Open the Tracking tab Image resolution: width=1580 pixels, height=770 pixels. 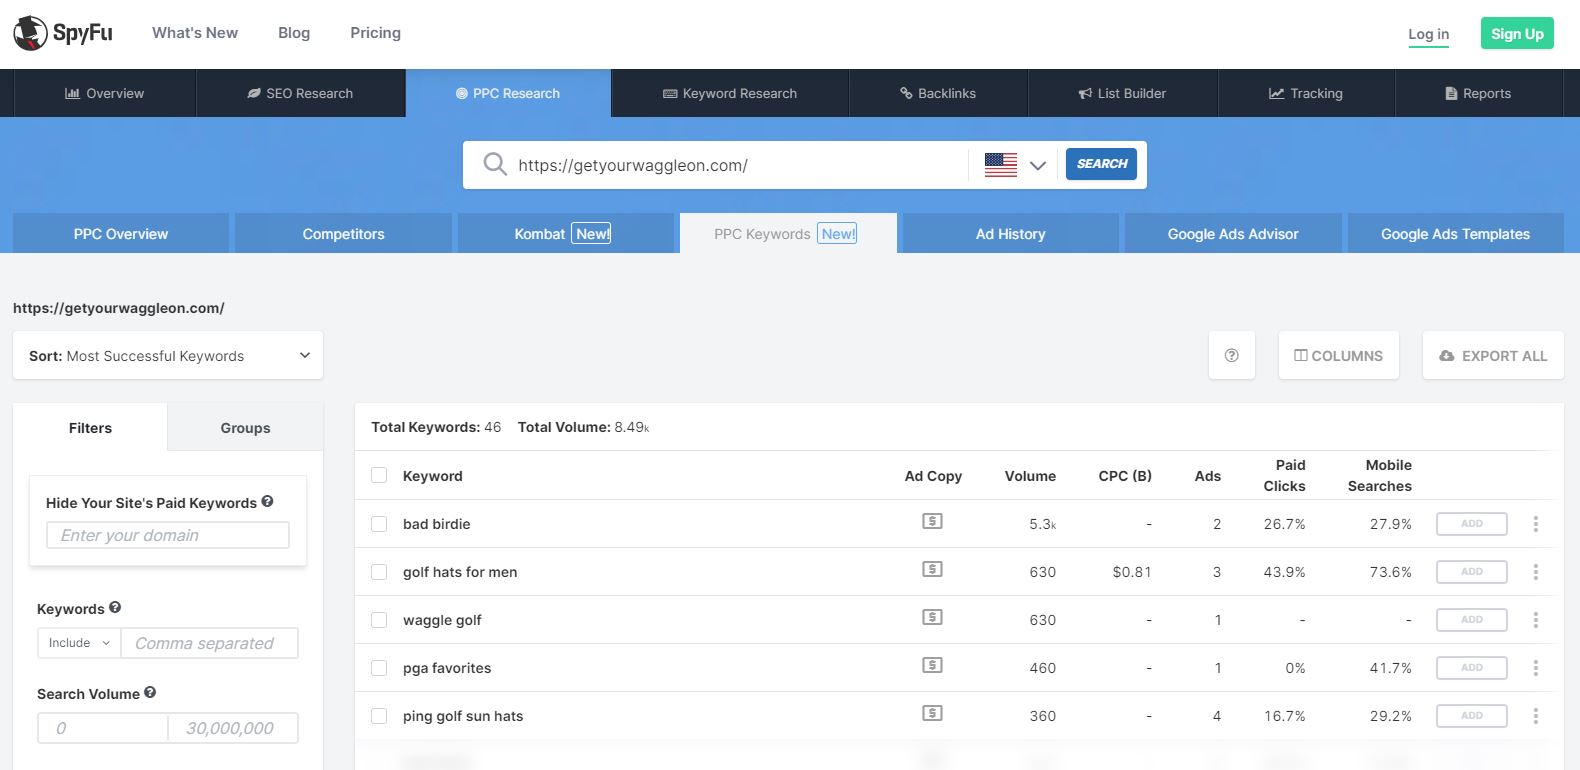click(x=1306, y=93)
